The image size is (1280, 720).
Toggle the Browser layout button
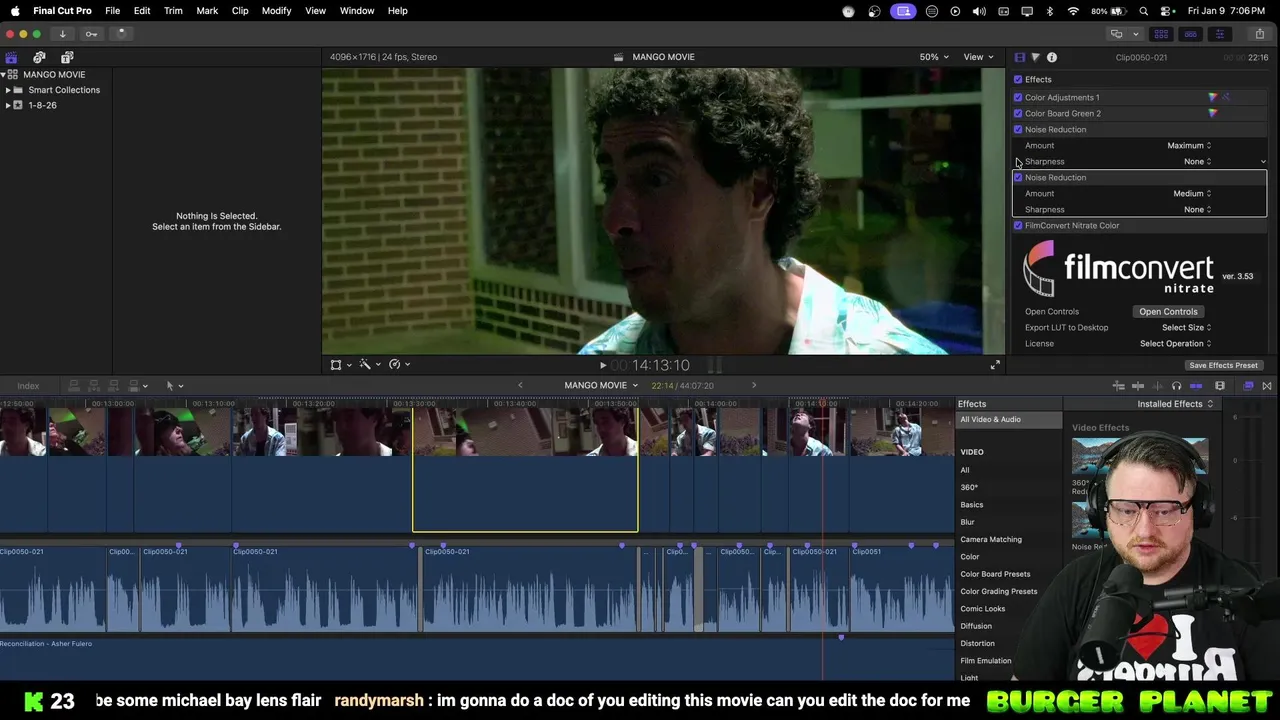[x=1160, y=34]
